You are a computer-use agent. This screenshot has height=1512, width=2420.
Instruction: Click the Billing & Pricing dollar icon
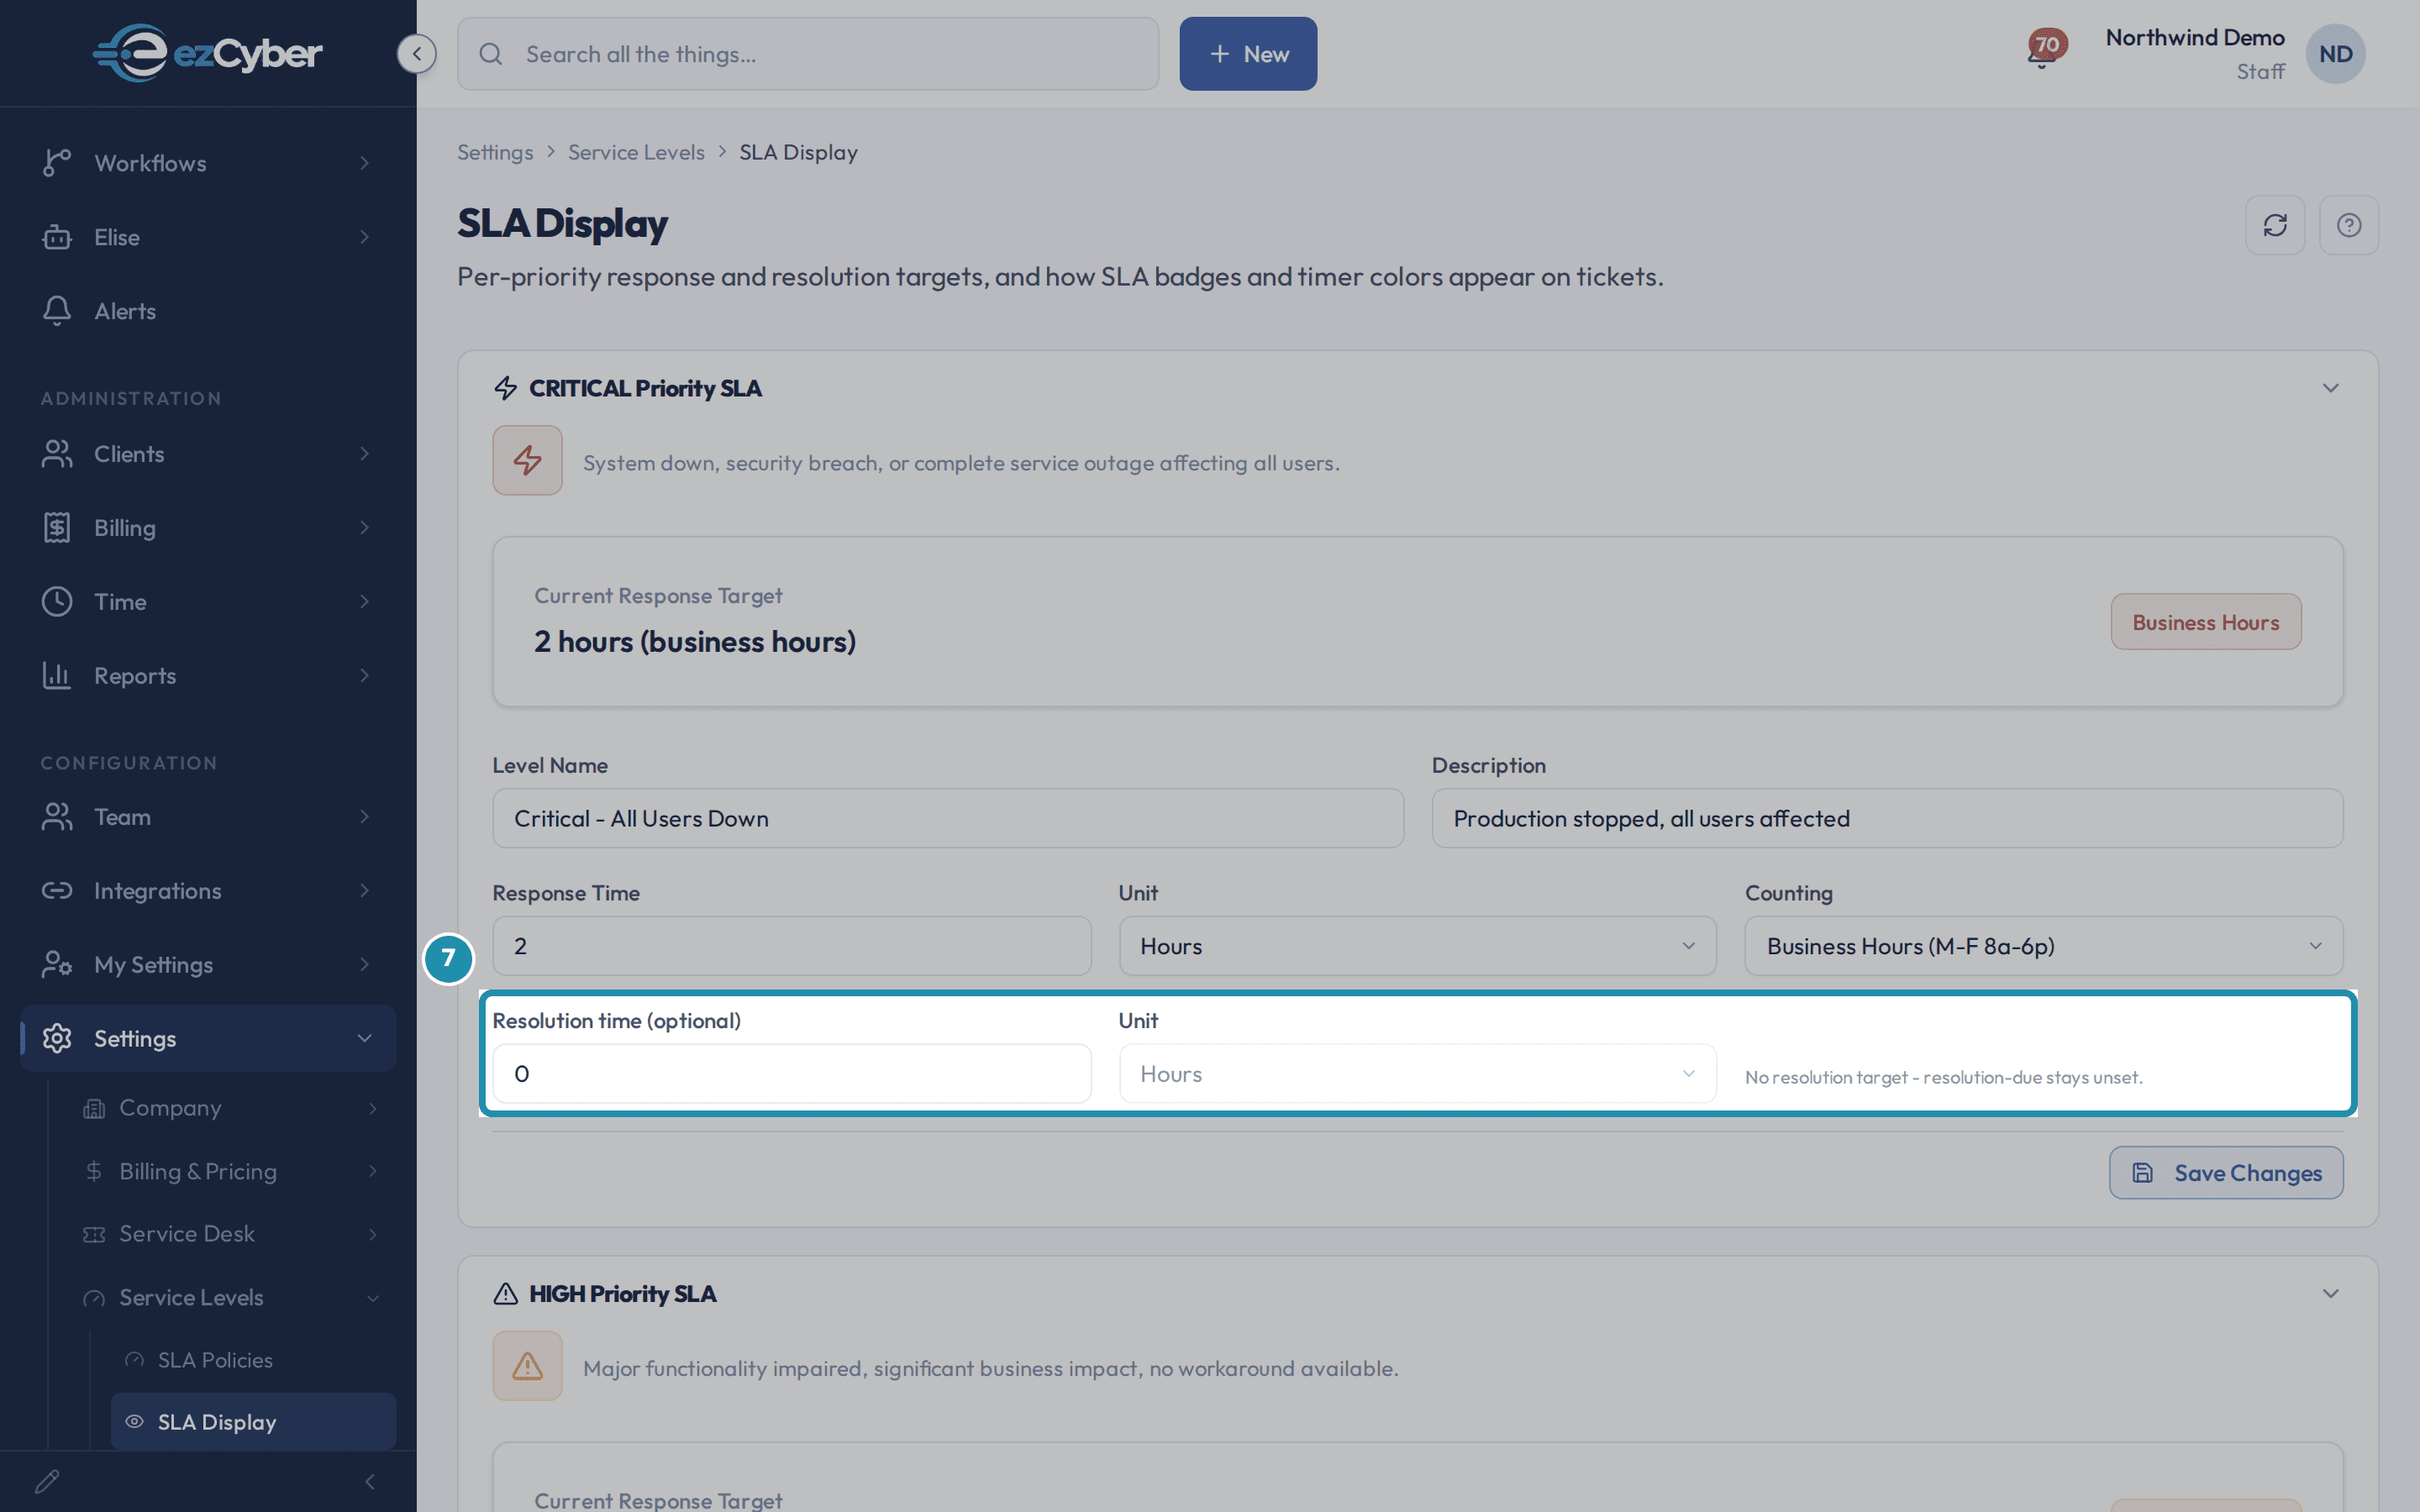(x=94, y=1171)
